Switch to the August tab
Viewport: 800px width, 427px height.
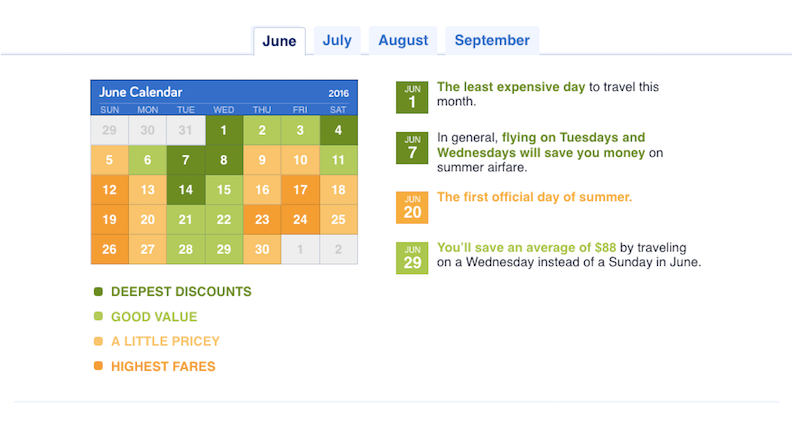coord(403,40)
